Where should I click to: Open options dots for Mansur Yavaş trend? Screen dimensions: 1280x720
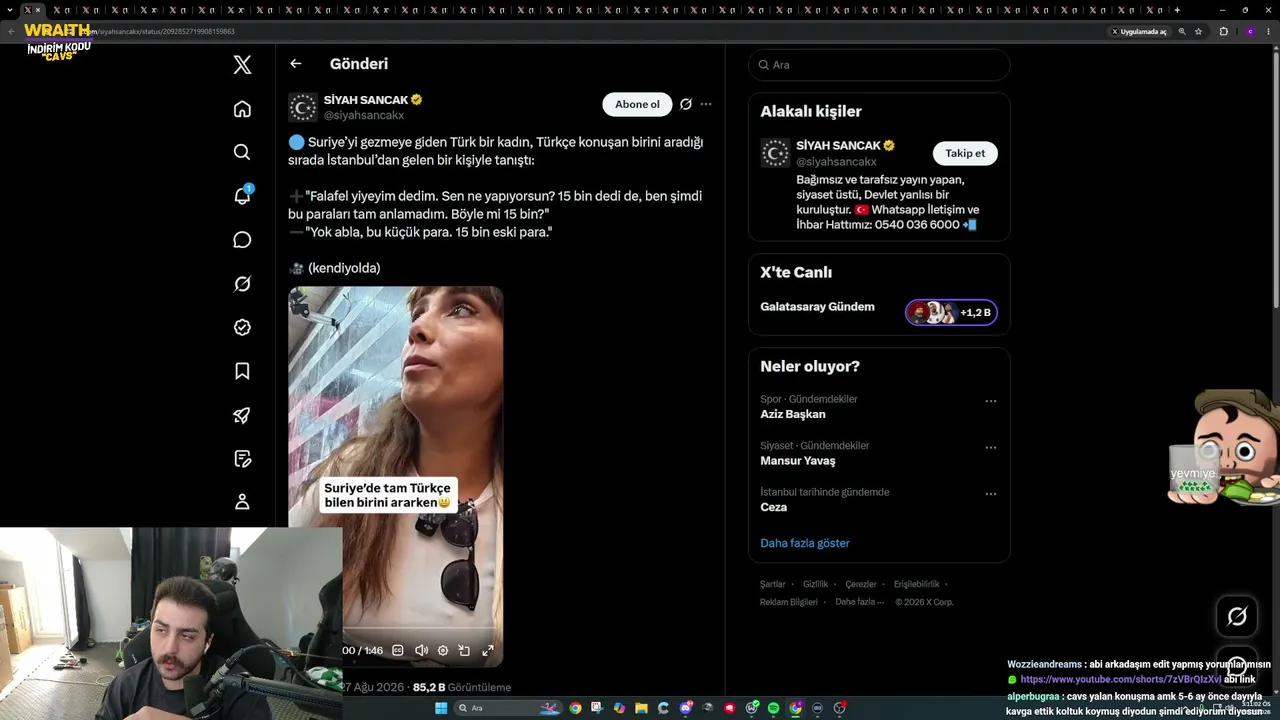point(991,447)
